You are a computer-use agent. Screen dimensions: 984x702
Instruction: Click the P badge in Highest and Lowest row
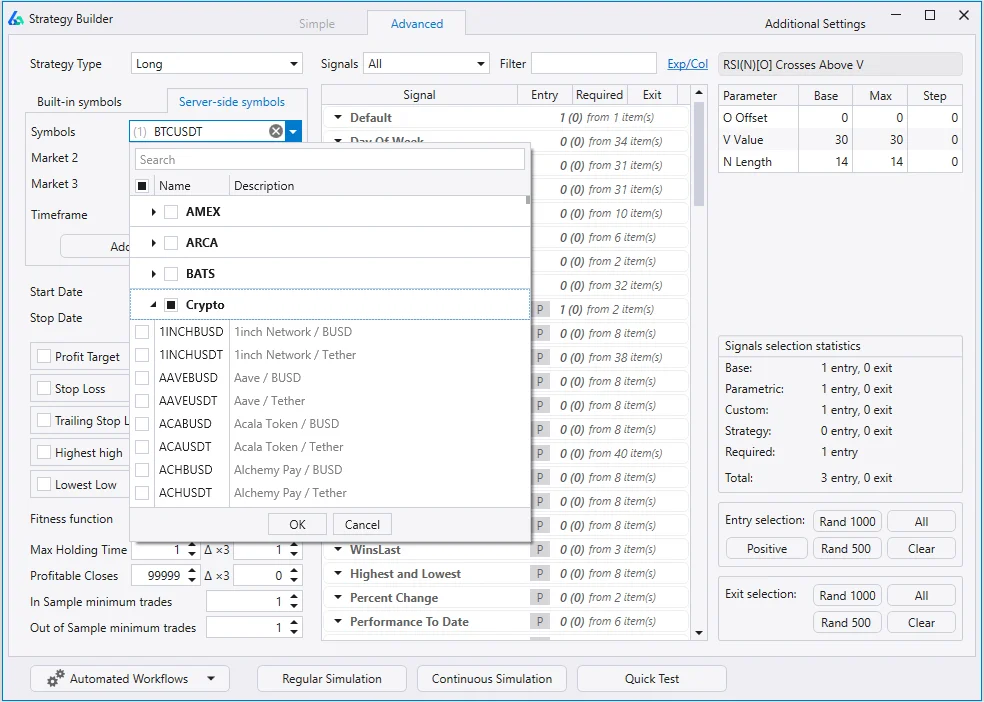539,573
